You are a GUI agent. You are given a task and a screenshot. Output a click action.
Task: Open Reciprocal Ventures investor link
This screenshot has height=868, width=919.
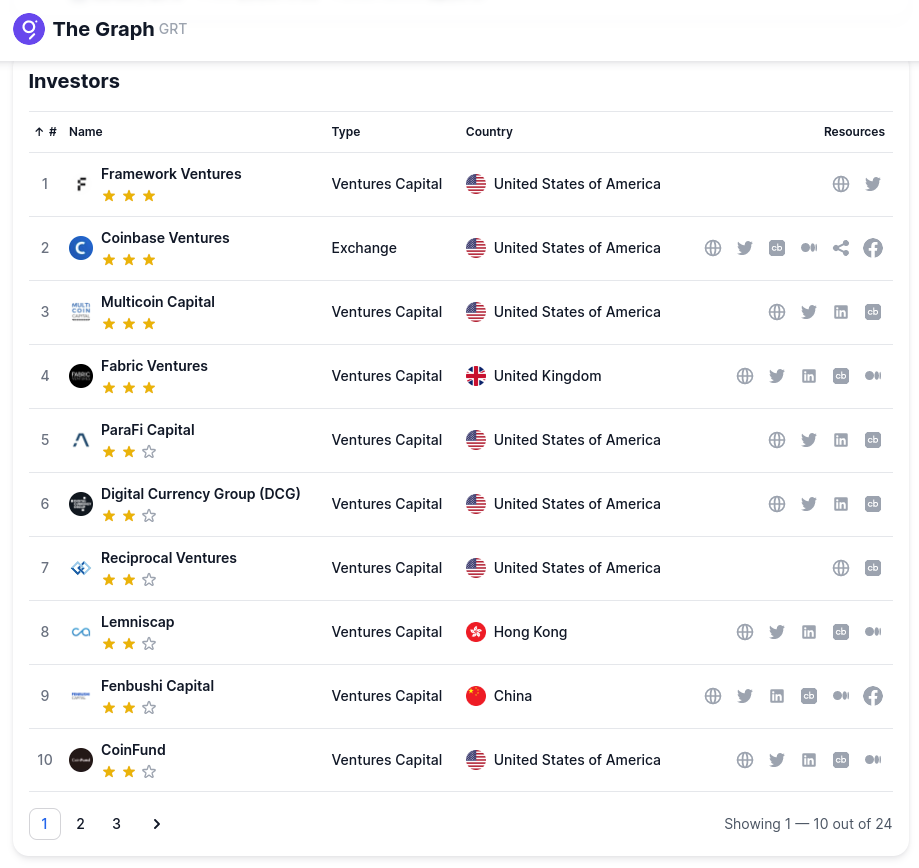[x=169, y=558]
